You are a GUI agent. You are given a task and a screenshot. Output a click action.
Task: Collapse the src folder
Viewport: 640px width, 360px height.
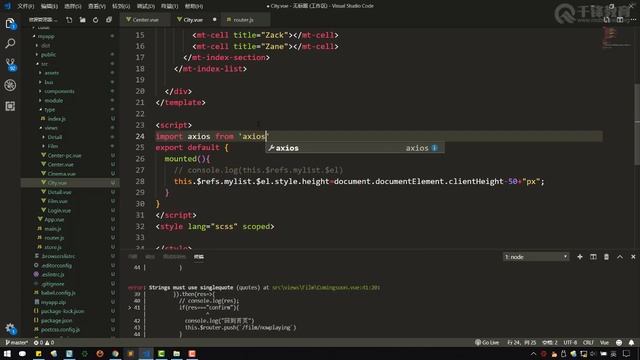(44, 64)
